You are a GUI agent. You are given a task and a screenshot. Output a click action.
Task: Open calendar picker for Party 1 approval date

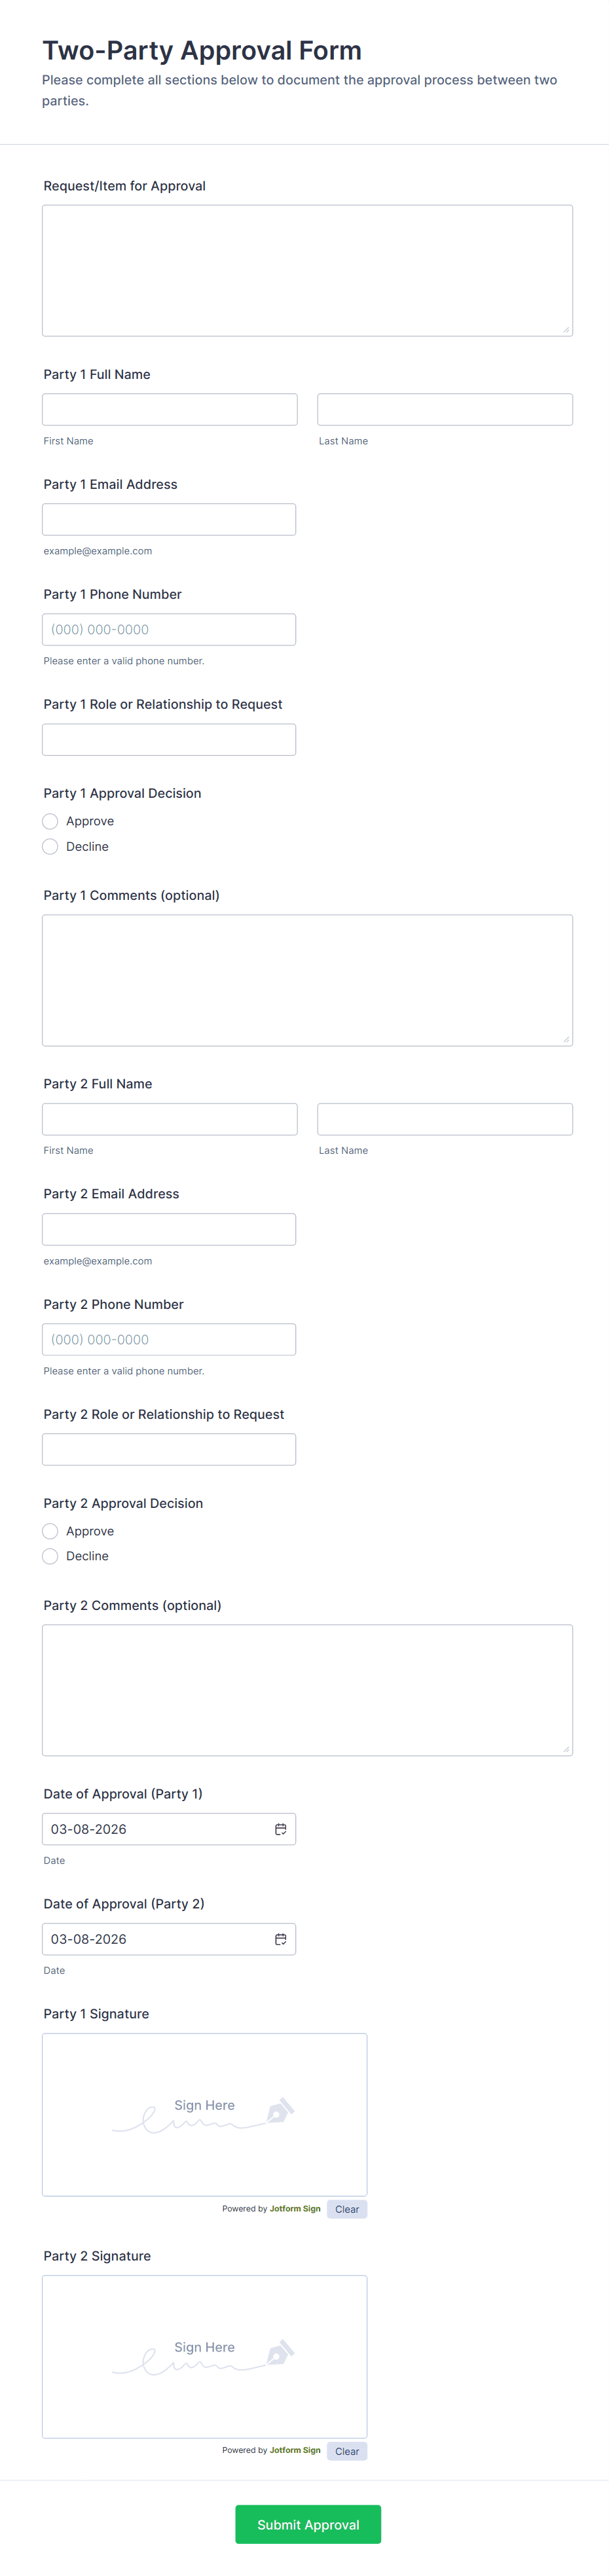(x=280, y=1829)
